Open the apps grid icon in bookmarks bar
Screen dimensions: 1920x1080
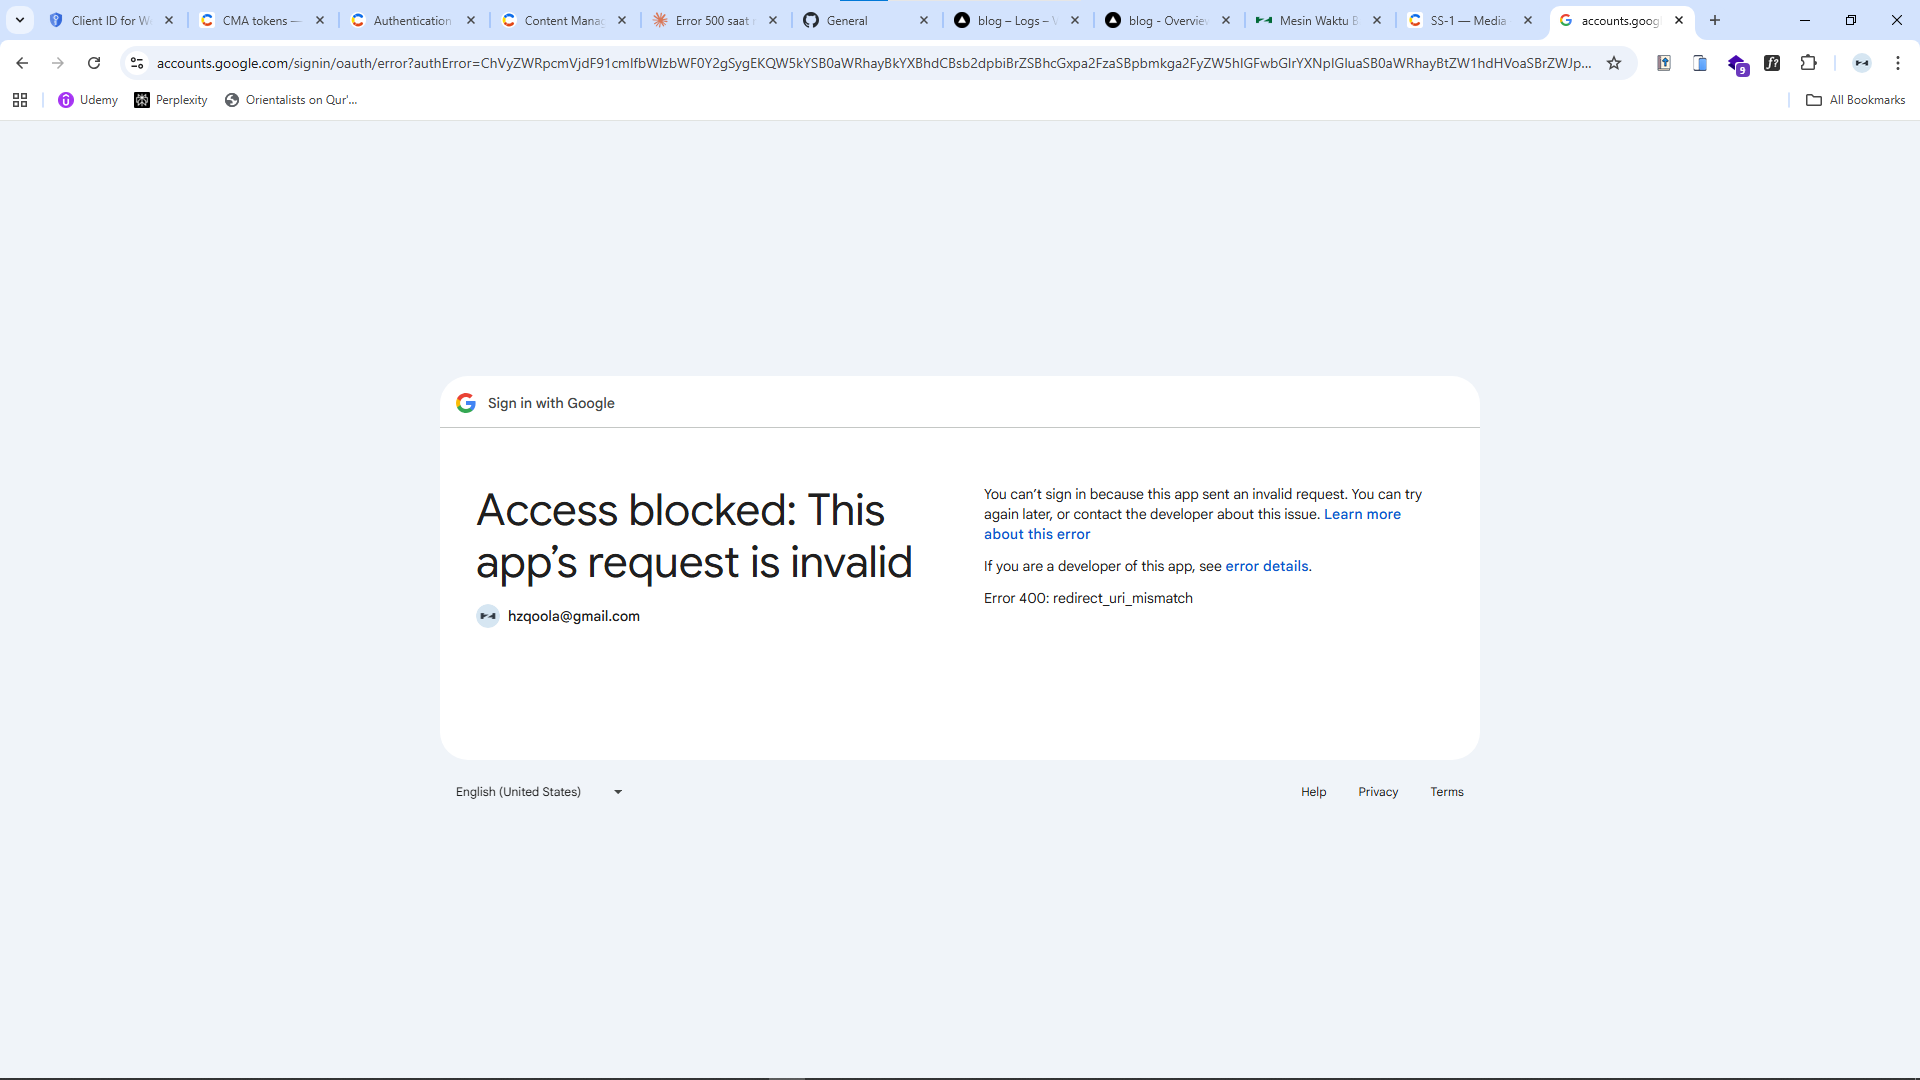click(x=20, y=100)
